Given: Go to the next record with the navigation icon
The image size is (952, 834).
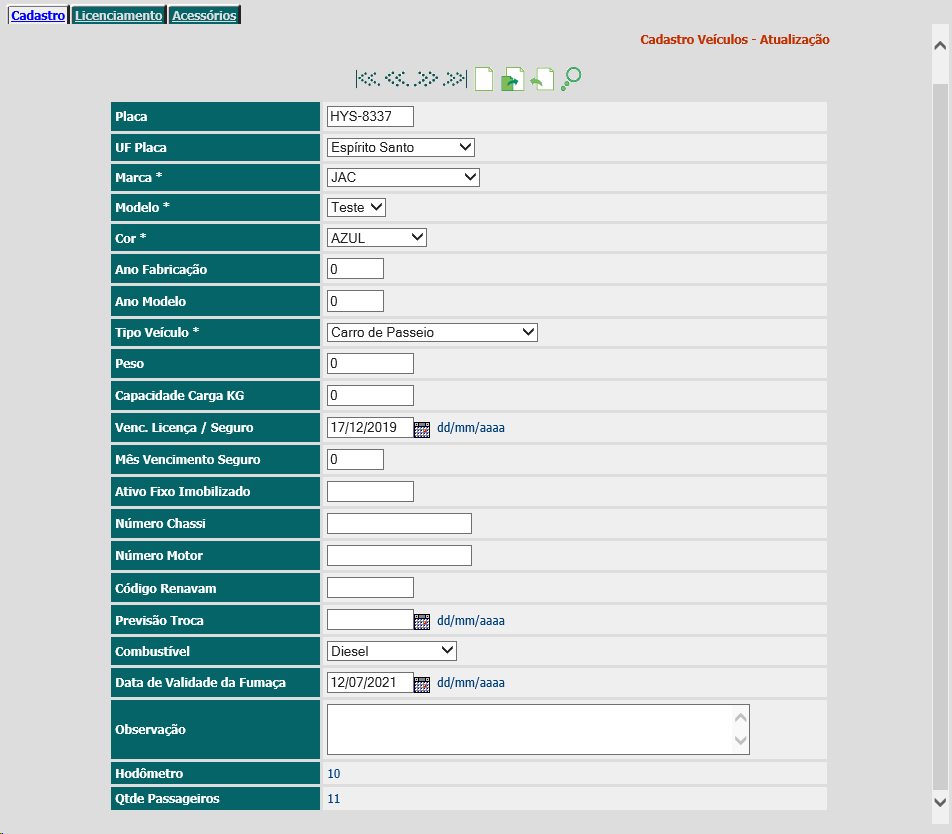Looking at the screenshot, I should click(426, 79).
